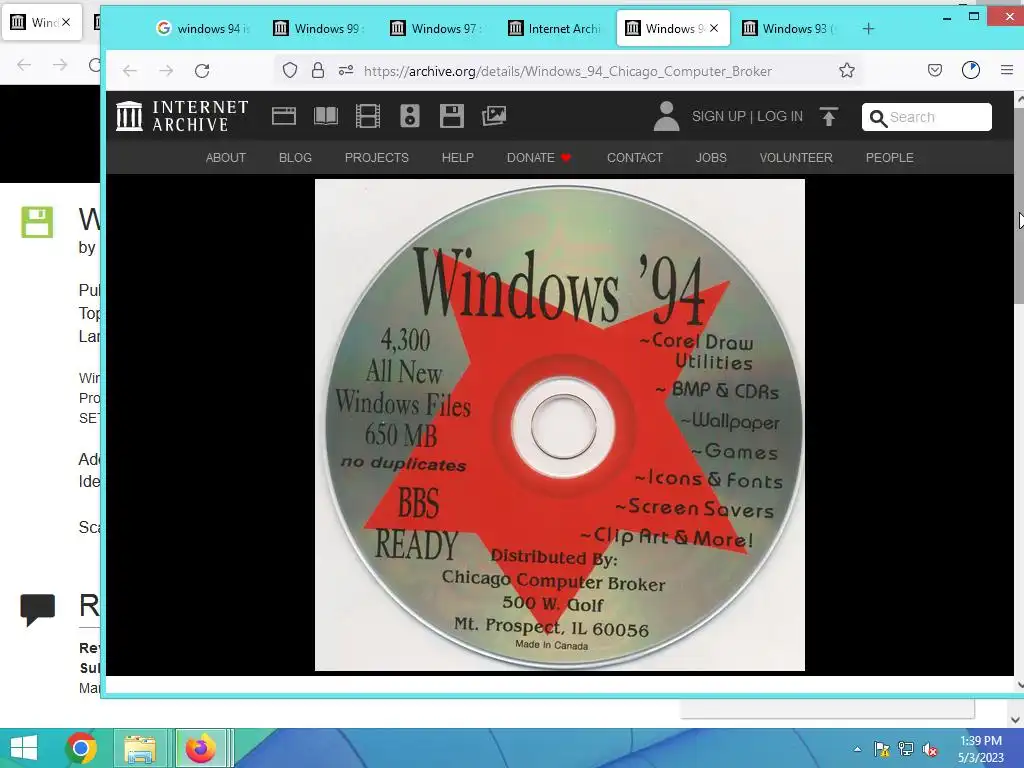The image size is (1024, 768).
Task: Go back in Firefox
Action: 130,71
